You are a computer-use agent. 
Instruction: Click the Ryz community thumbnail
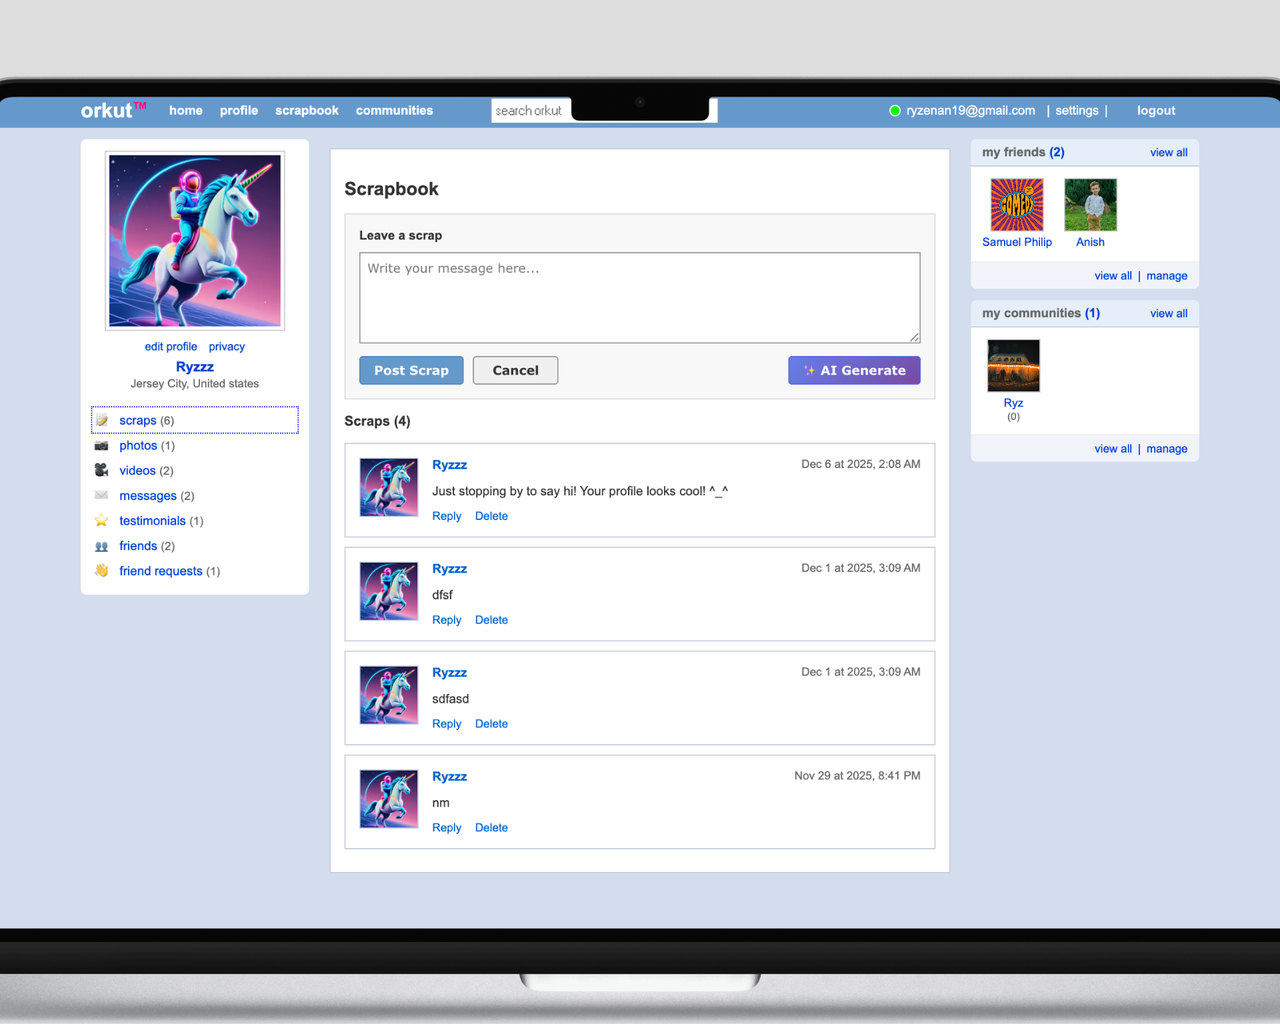tap(1013, 366)
